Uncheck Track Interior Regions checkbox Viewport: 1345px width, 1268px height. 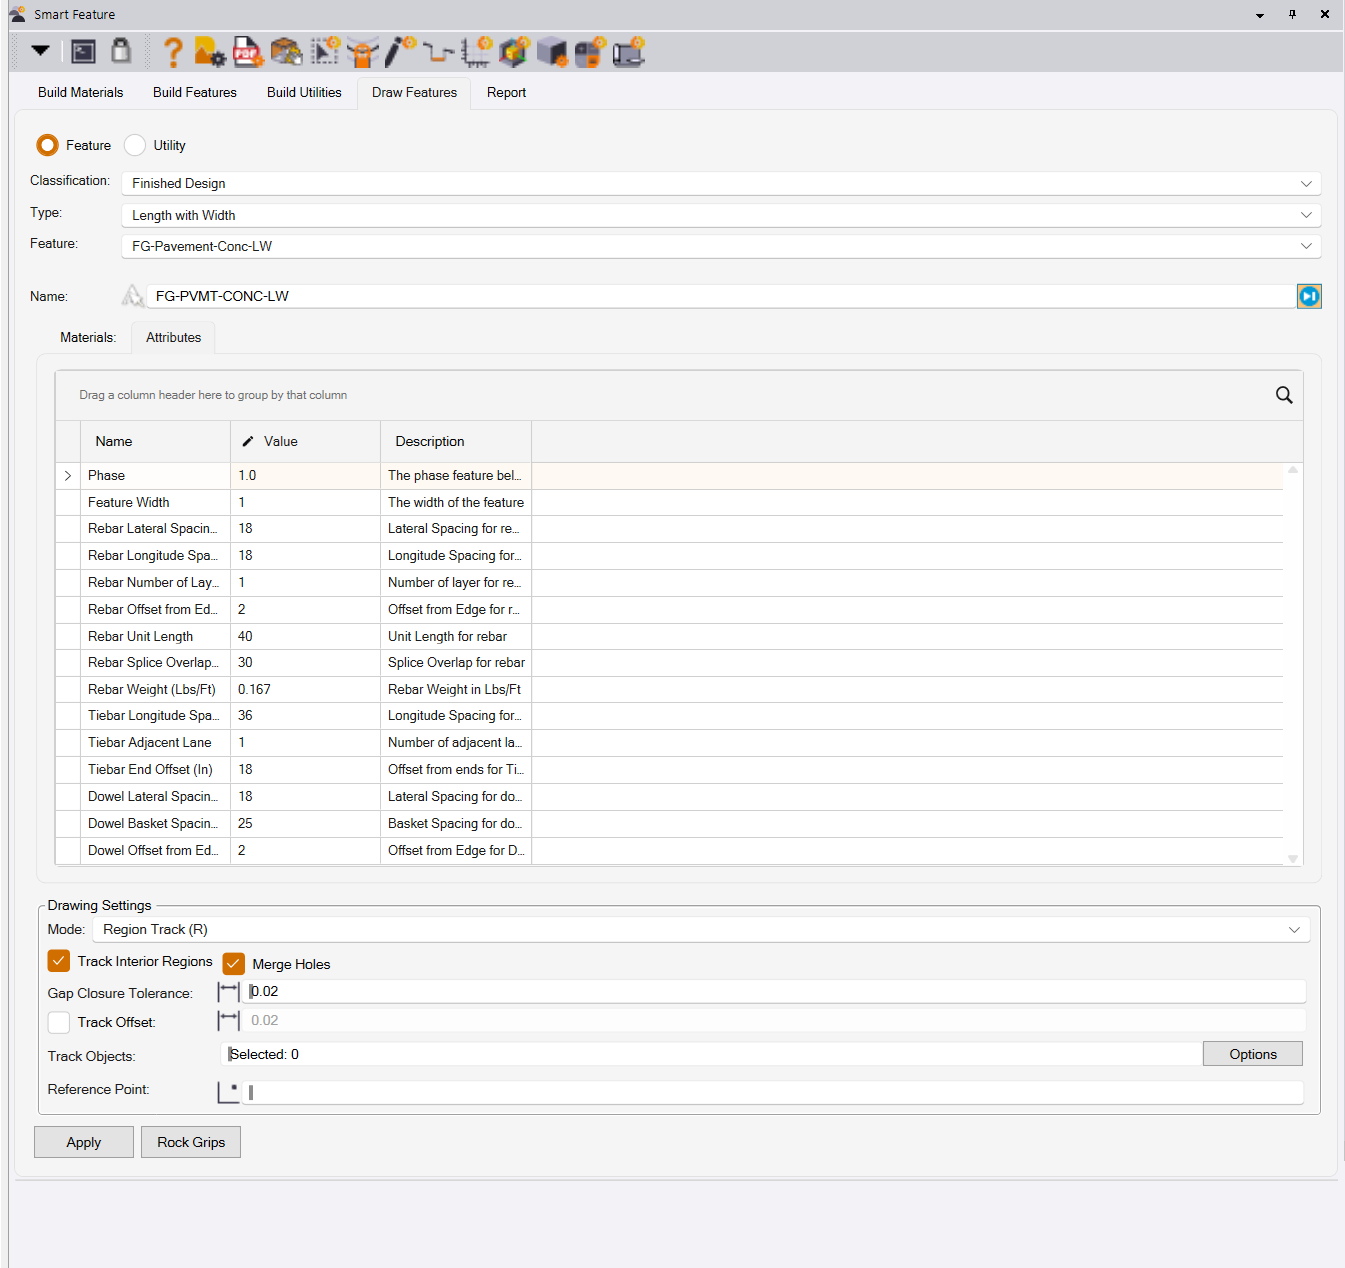[x=59, y=961]
